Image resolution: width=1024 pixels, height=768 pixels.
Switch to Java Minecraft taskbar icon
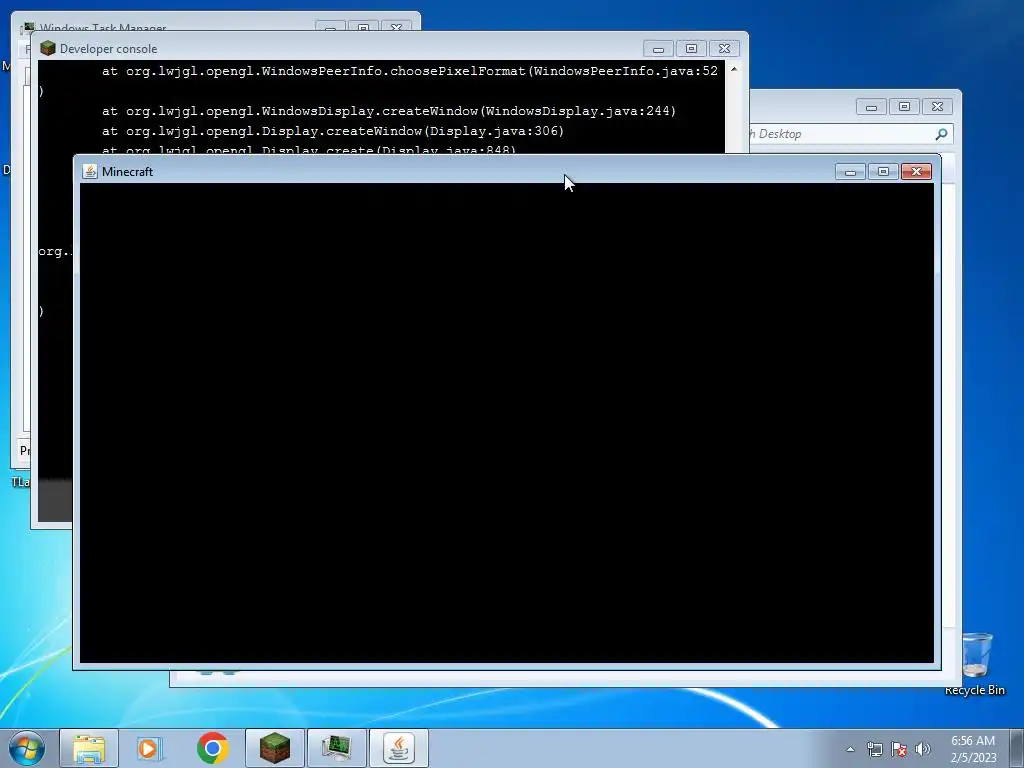click(399, 748)
